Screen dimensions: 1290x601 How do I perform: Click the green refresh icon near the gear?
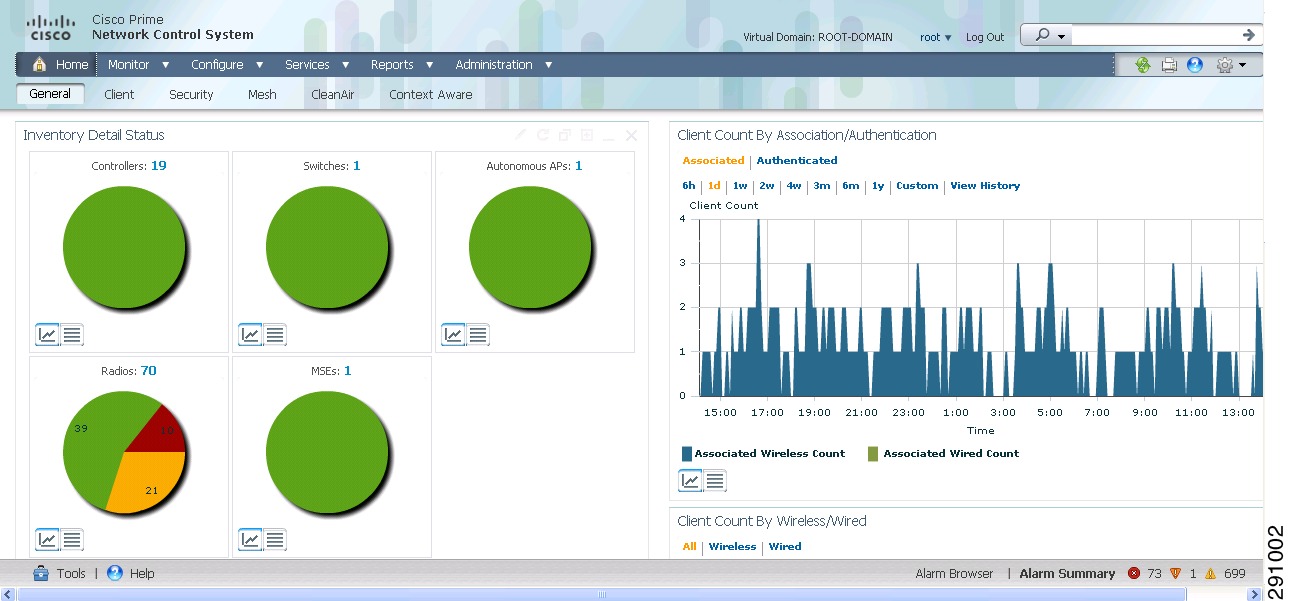click(x=1143, y=63)
